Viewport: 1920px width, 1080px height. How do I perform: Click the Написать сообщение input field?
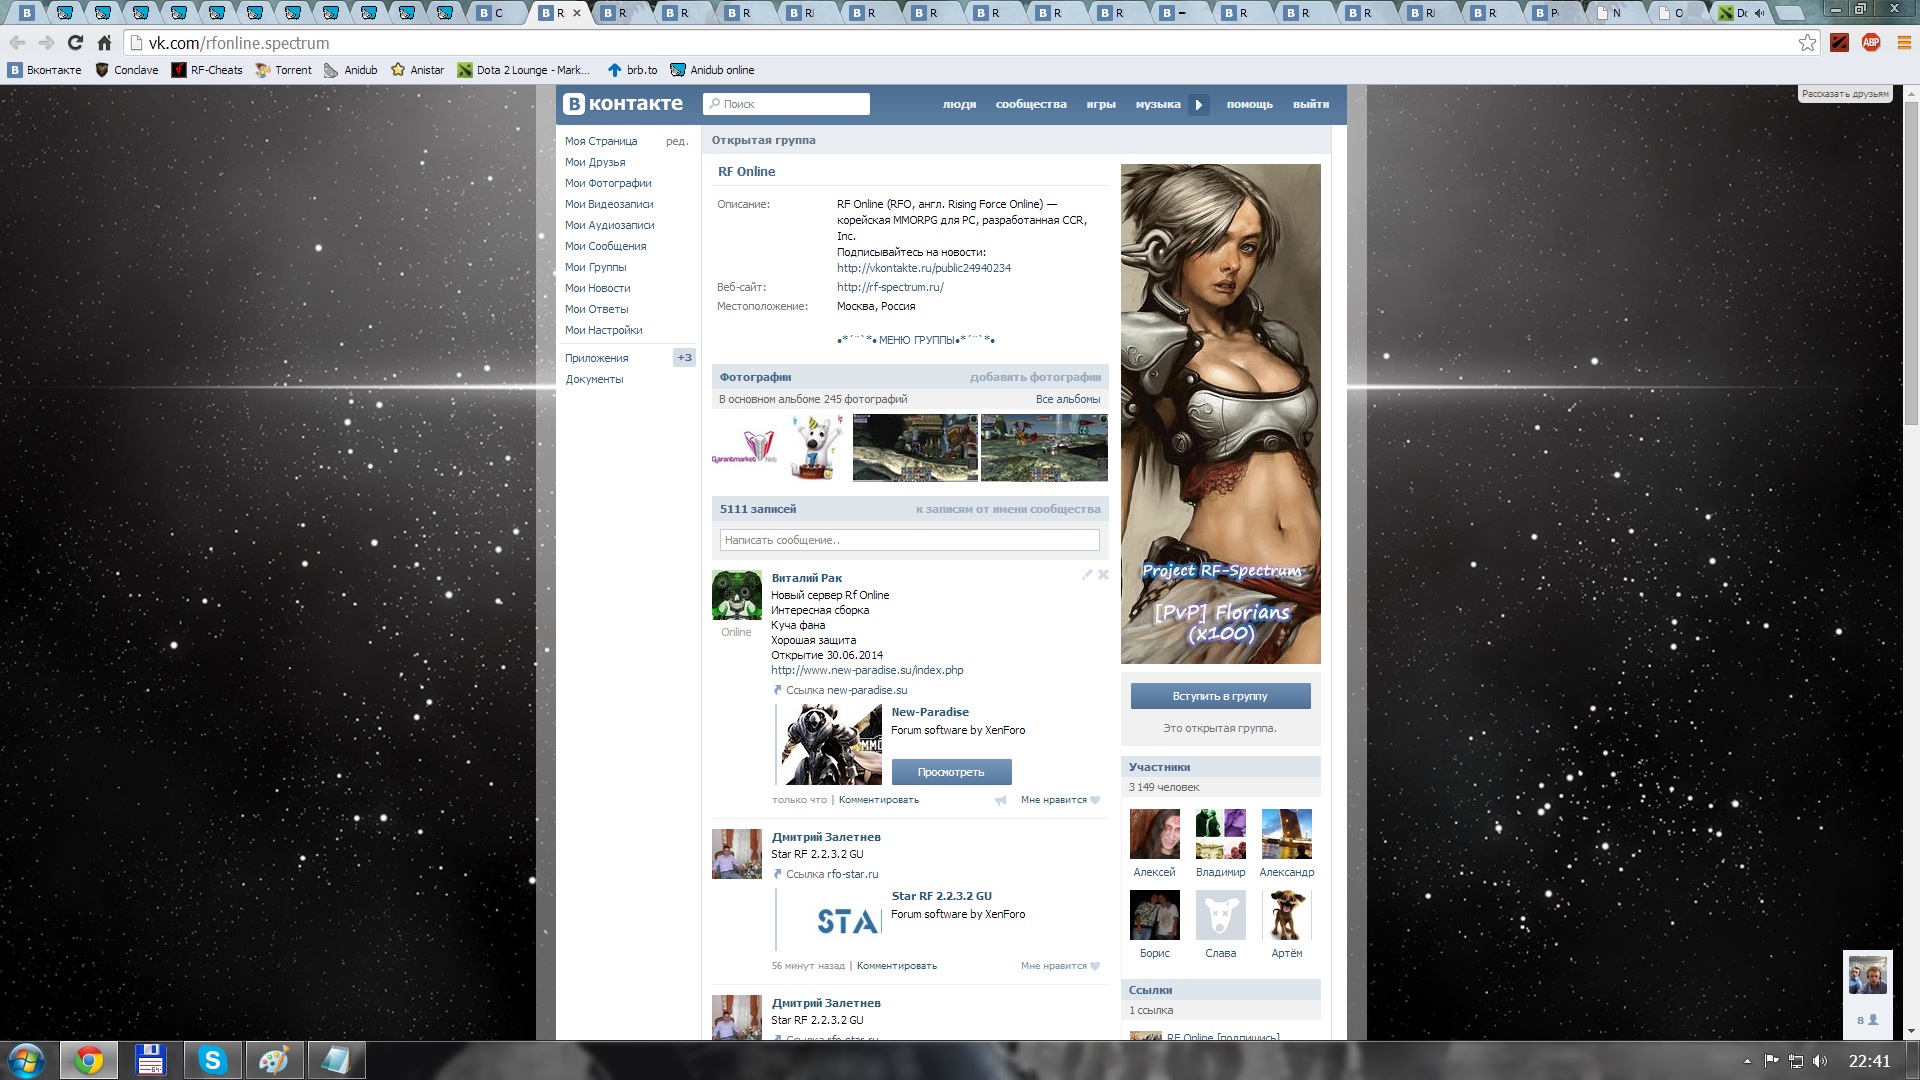909,540
